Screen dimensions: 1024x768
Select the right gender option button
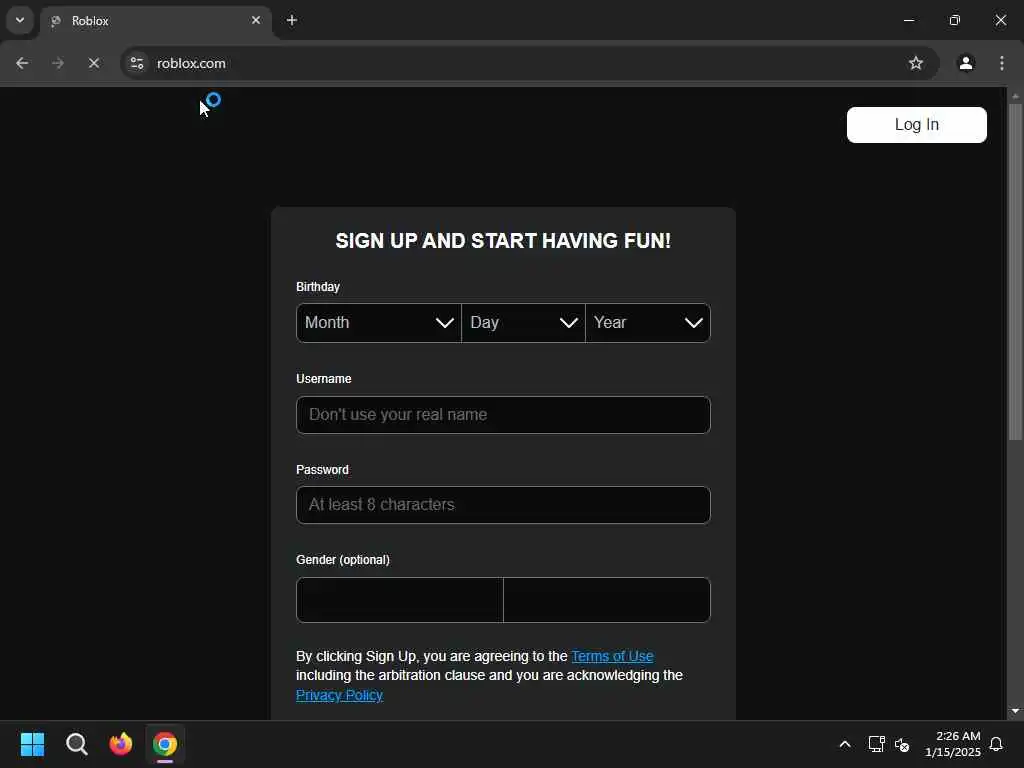pyautogui.click(x=607, y=600)
